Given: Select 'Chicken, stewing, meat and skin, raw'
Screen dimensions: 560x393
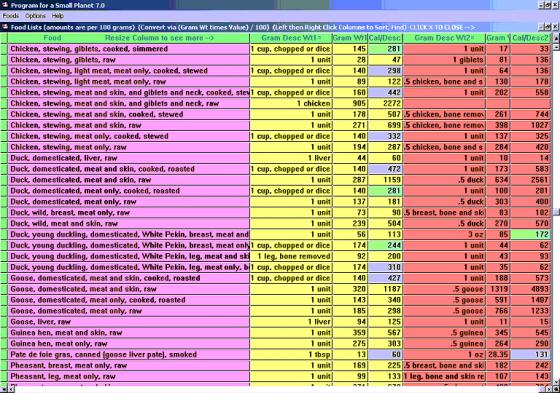Looking at the screenshot, I should point(129,125).
